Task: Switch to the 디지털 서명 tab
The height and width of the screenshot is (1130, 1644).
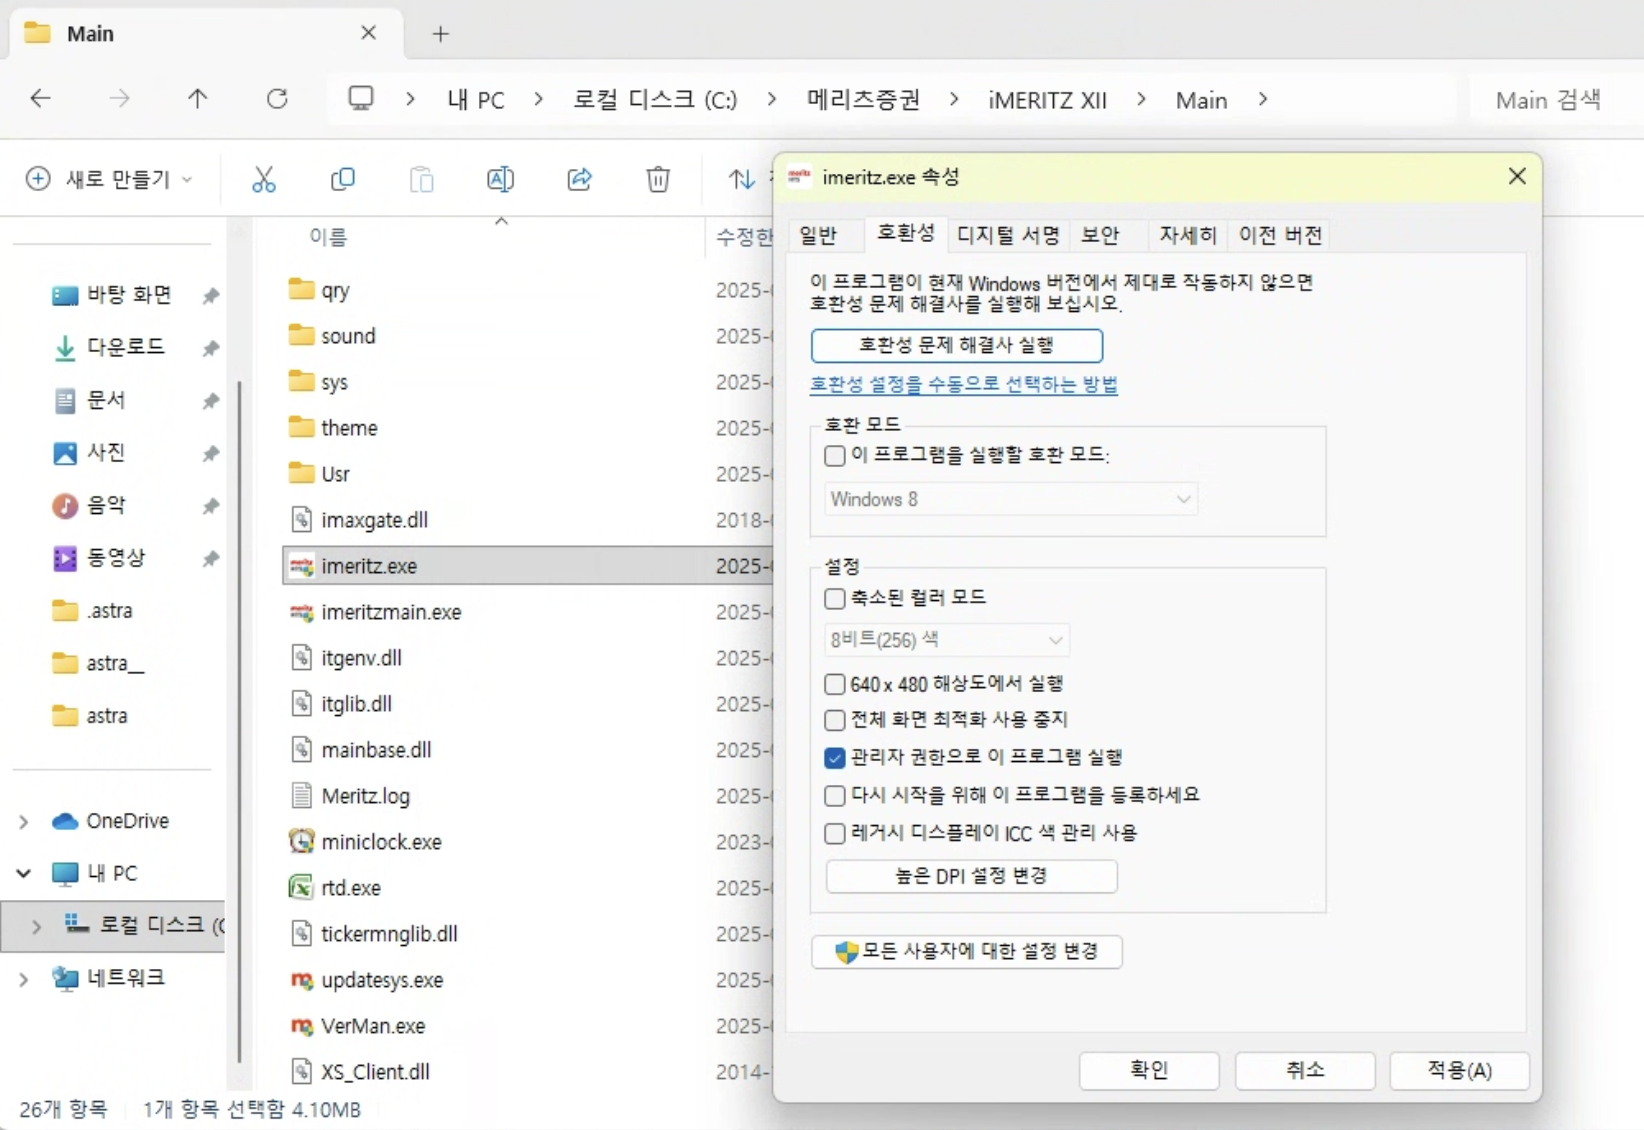Action: [1007, 235]
